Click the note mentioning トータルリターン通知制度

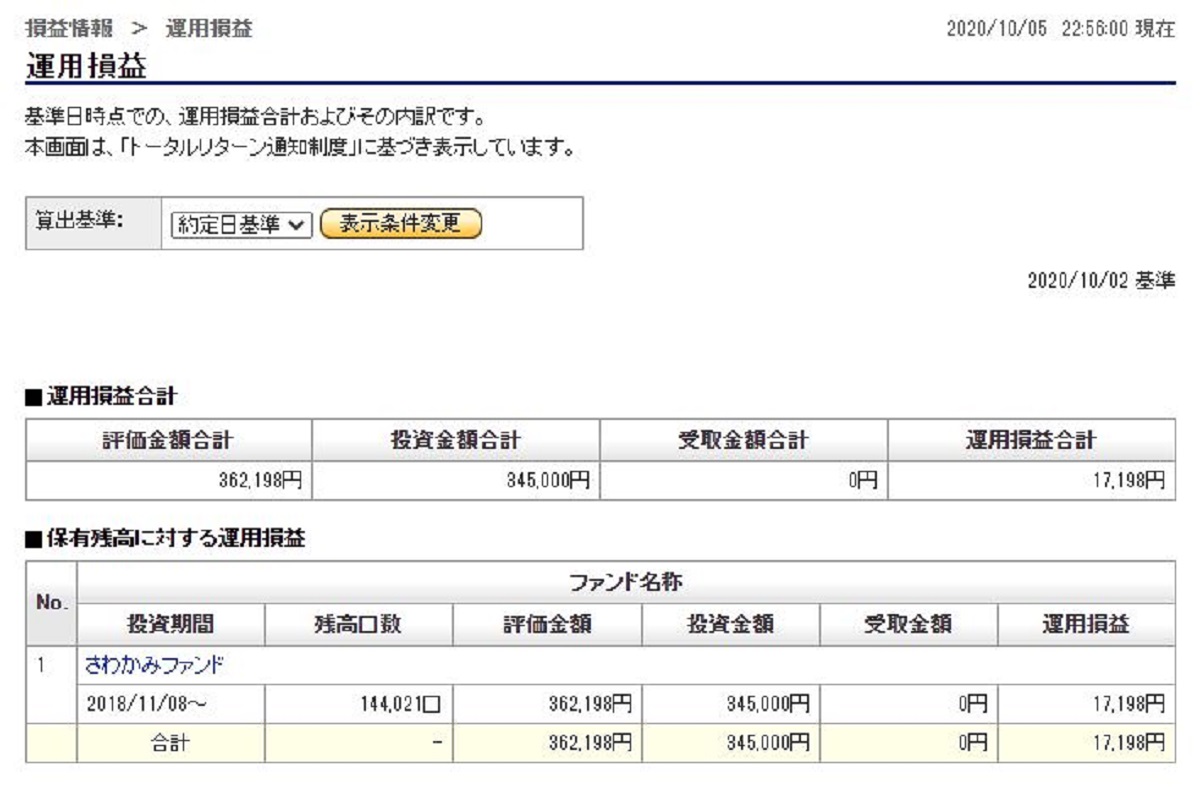click(x=300, y=148)
